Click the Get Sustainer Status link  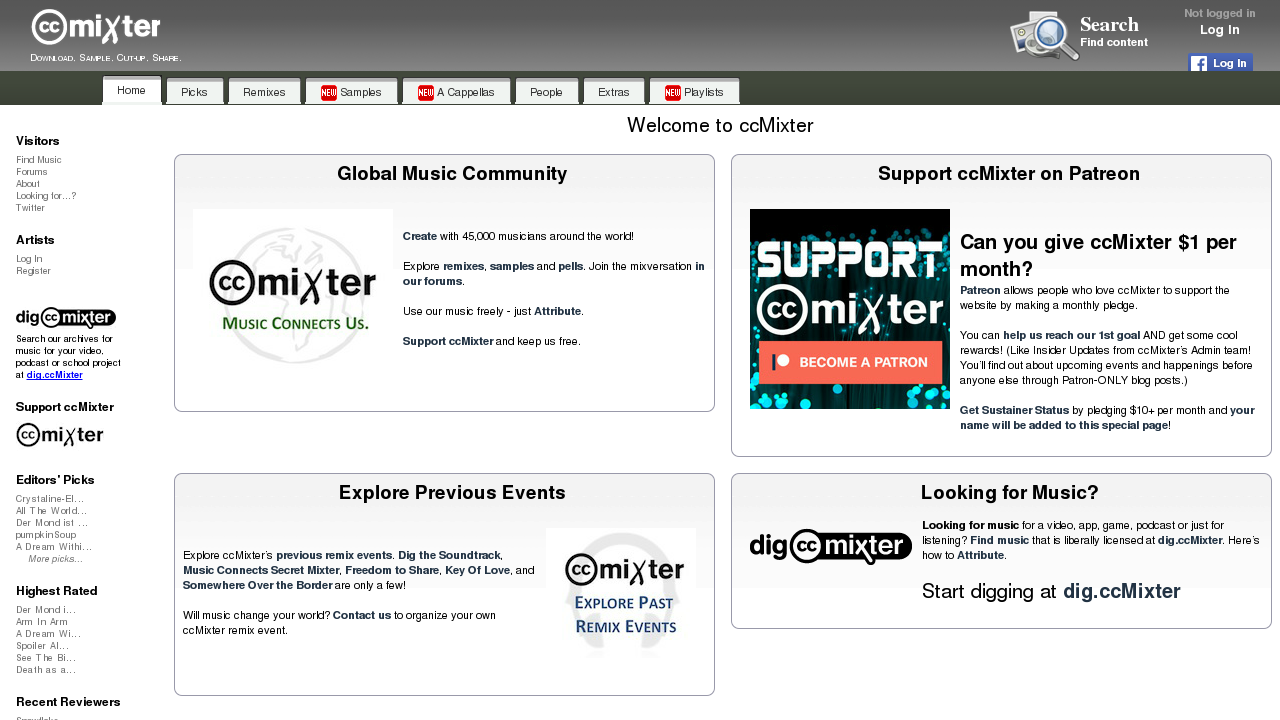click(1014, 410)
